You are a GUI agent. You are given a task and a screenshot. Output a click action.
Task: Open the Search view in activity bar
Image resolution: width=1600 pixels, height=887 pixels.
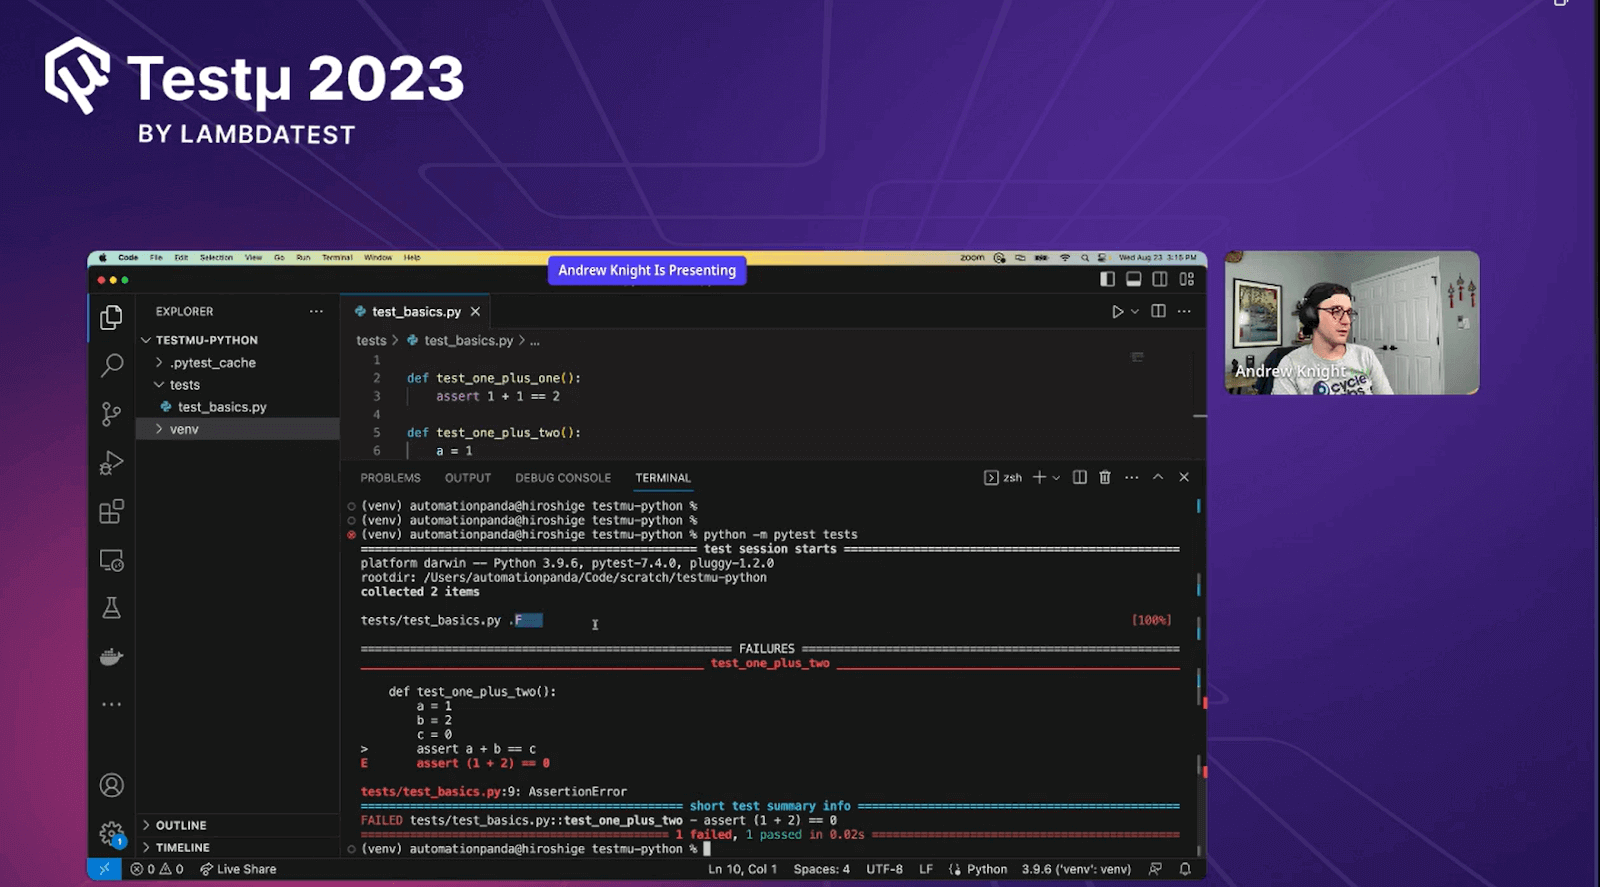pyautogui.click(x=111, y=365)
